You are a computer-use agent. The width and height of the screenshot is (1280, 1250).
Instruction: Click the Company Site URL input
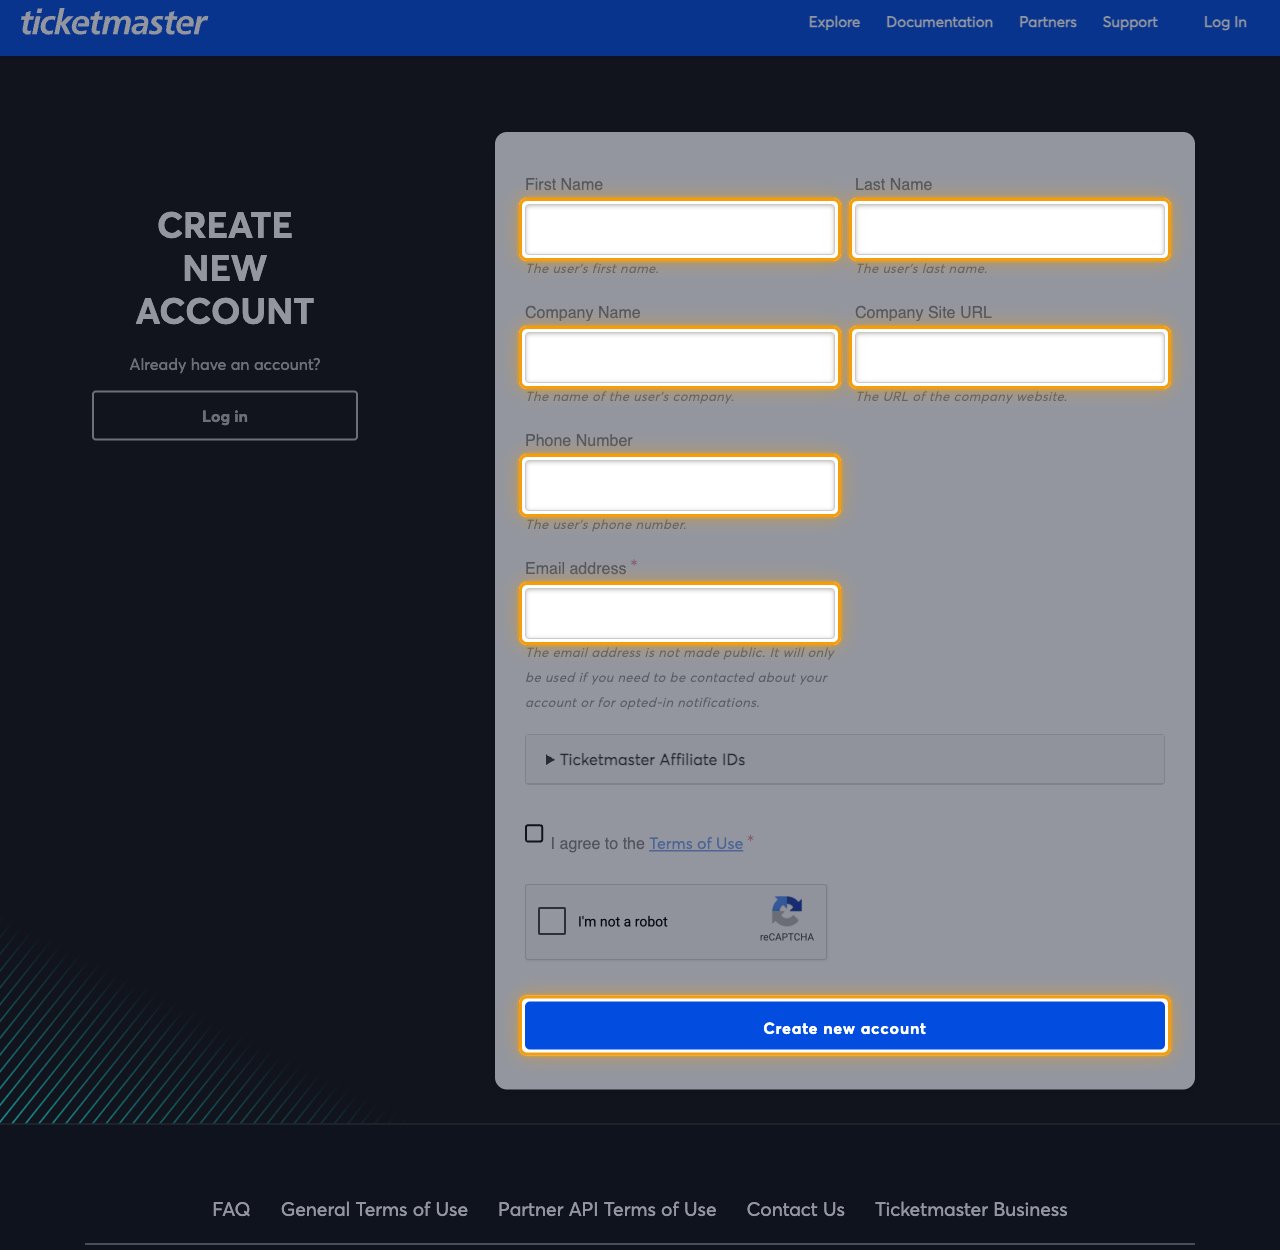[1010, 357]
